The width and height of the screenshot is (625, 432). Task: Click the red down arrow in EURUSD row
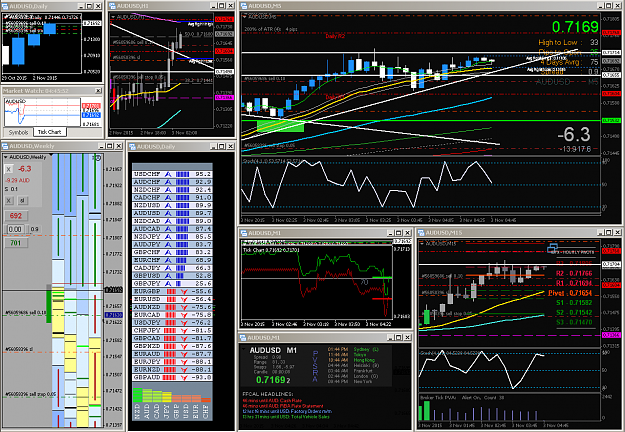184,299
